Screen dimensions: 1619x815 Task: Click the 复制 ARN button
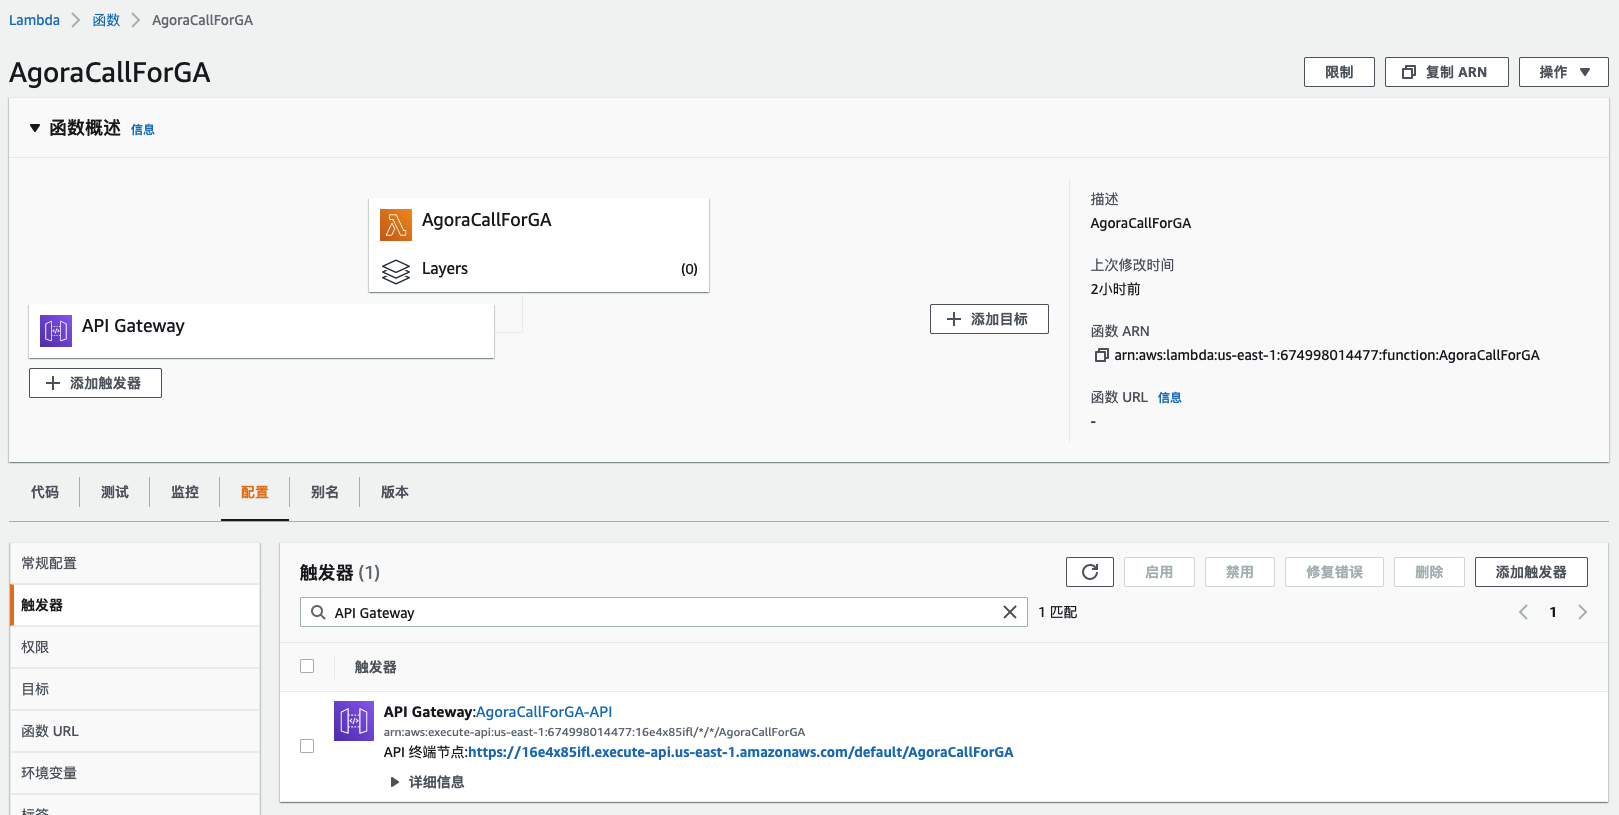[1446, 72]
